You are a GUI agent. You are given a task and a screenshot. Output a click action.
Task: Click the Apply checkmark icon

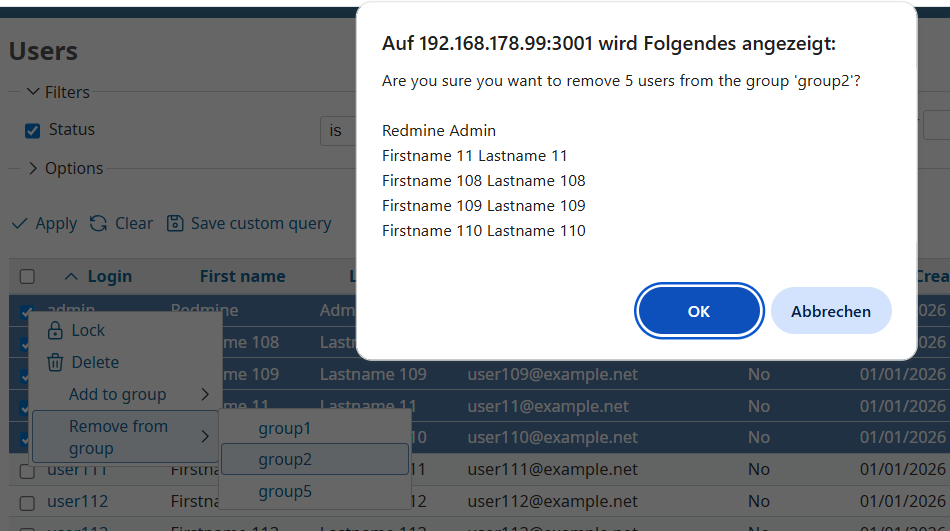[19, 224]
